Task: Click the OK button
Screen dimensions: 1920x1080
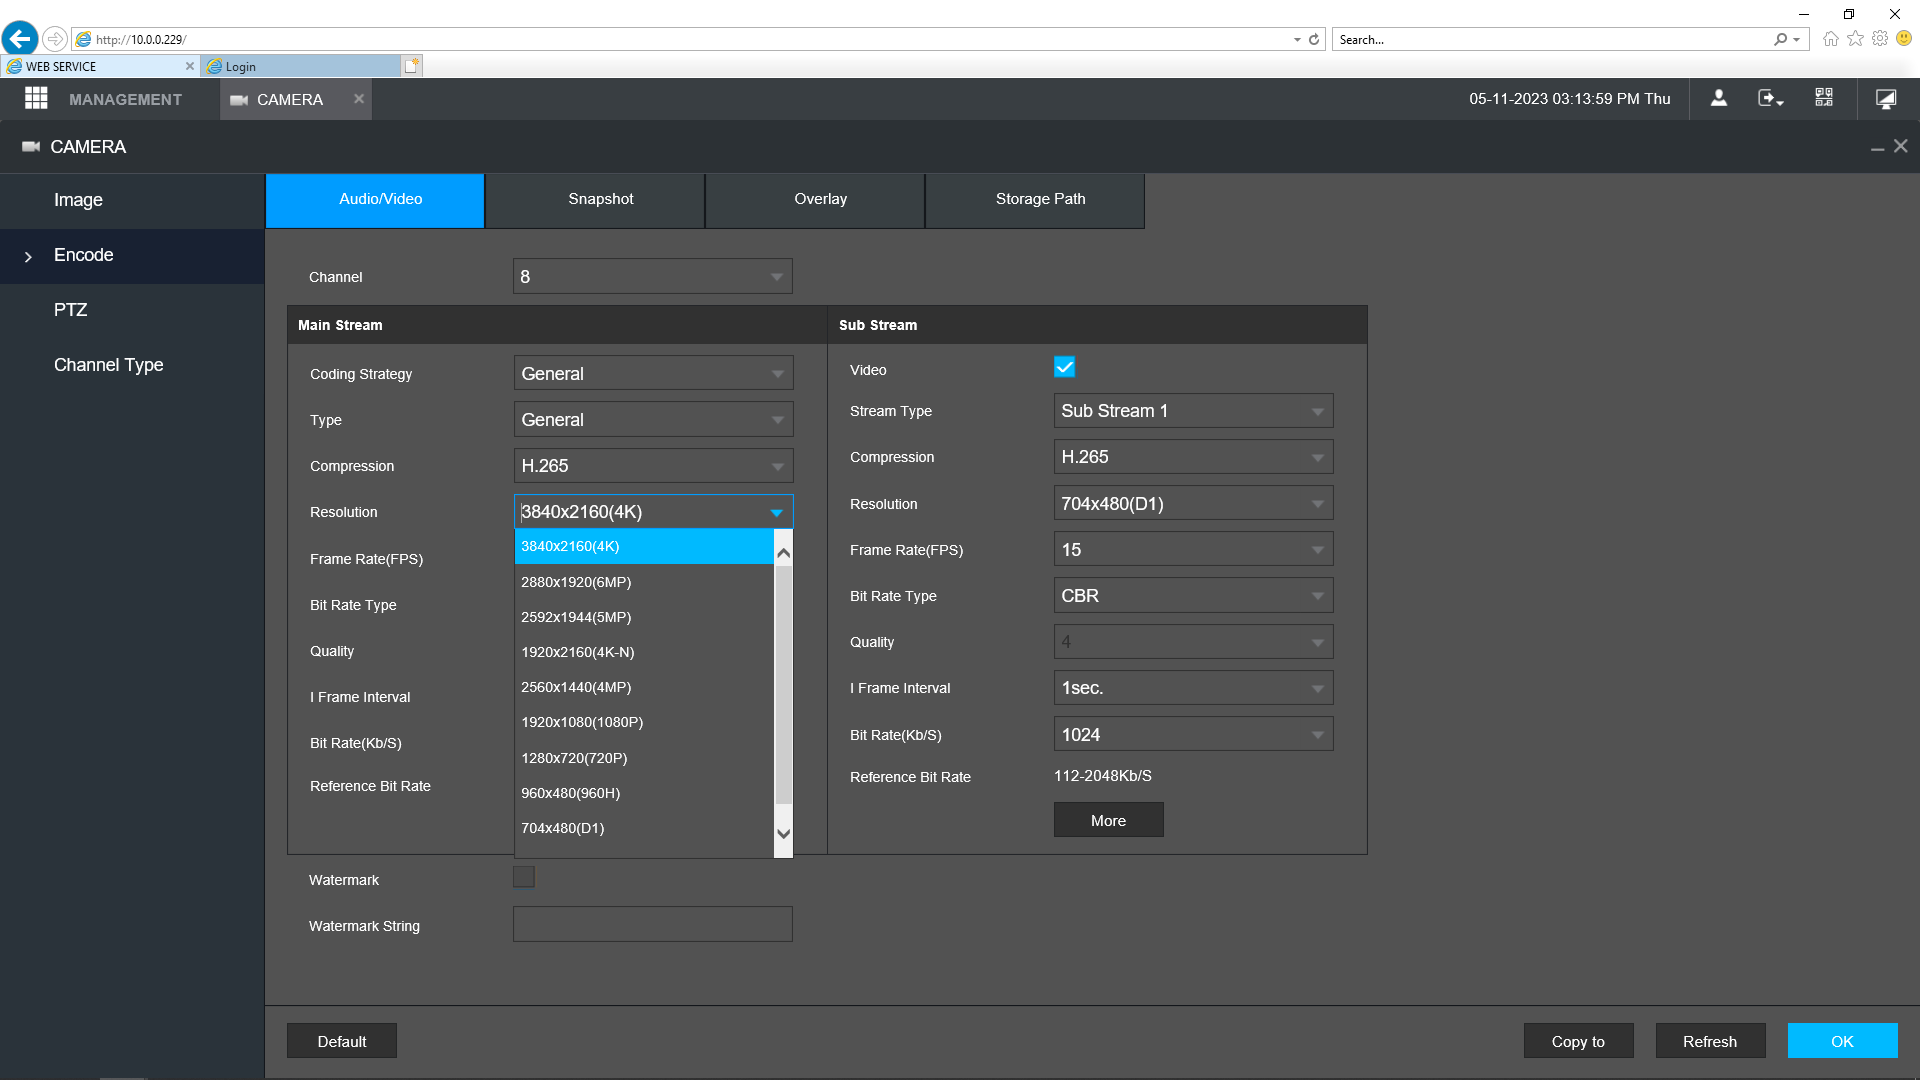Action: click(1842, 1041)
